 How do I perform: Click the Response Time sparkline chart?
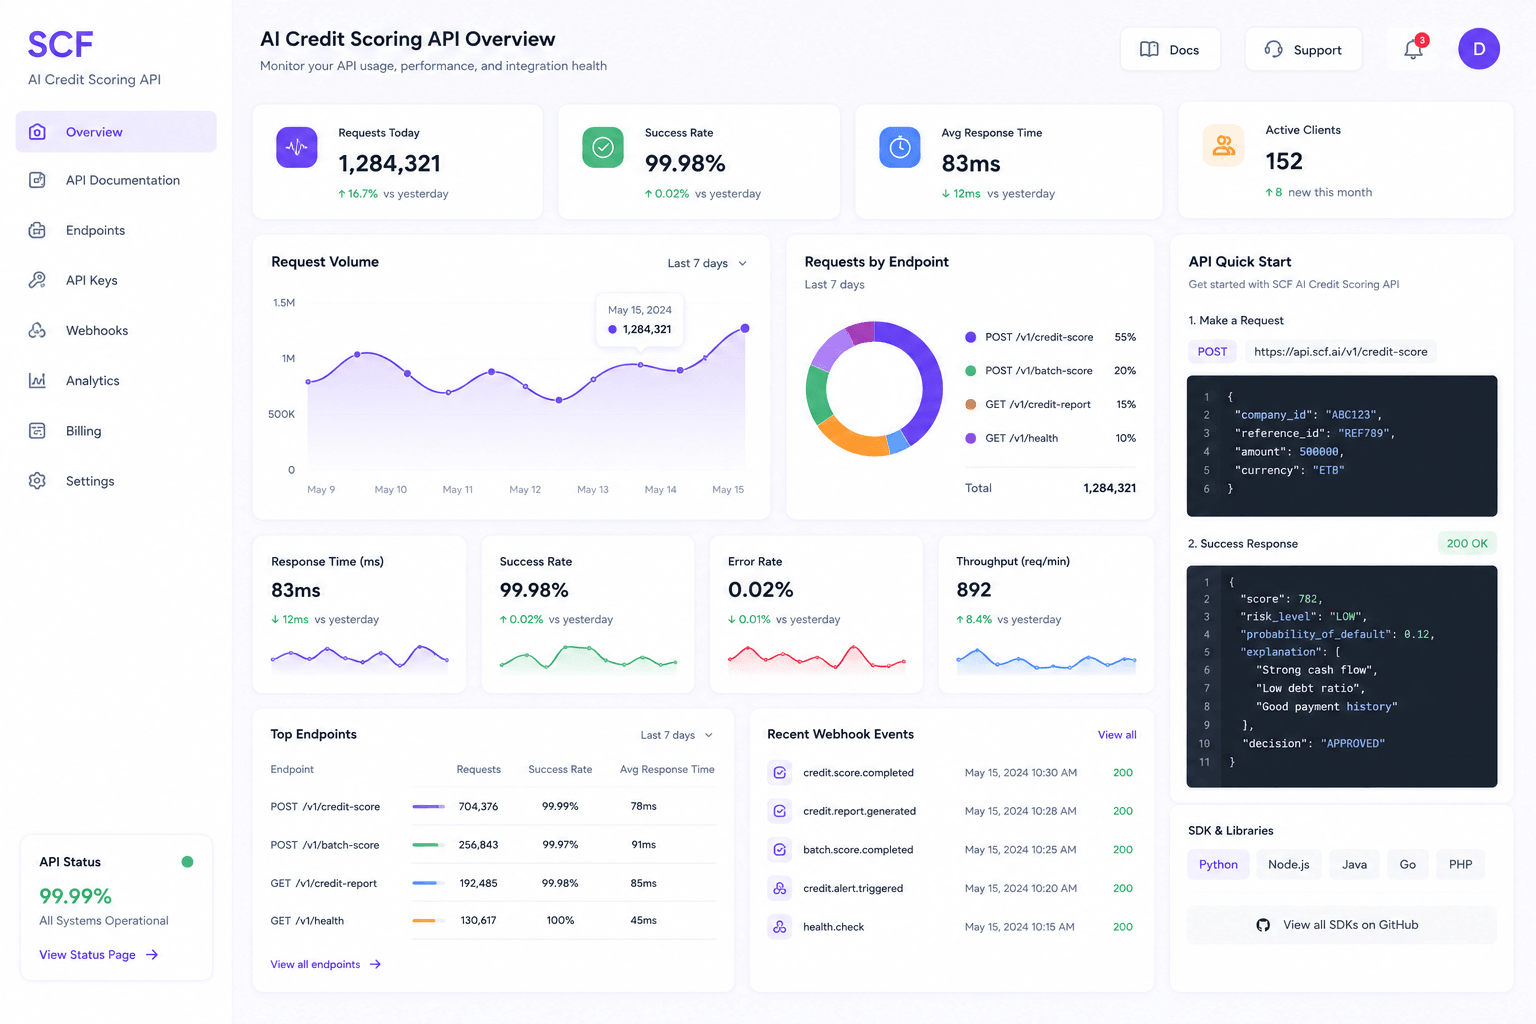[360, 657]
